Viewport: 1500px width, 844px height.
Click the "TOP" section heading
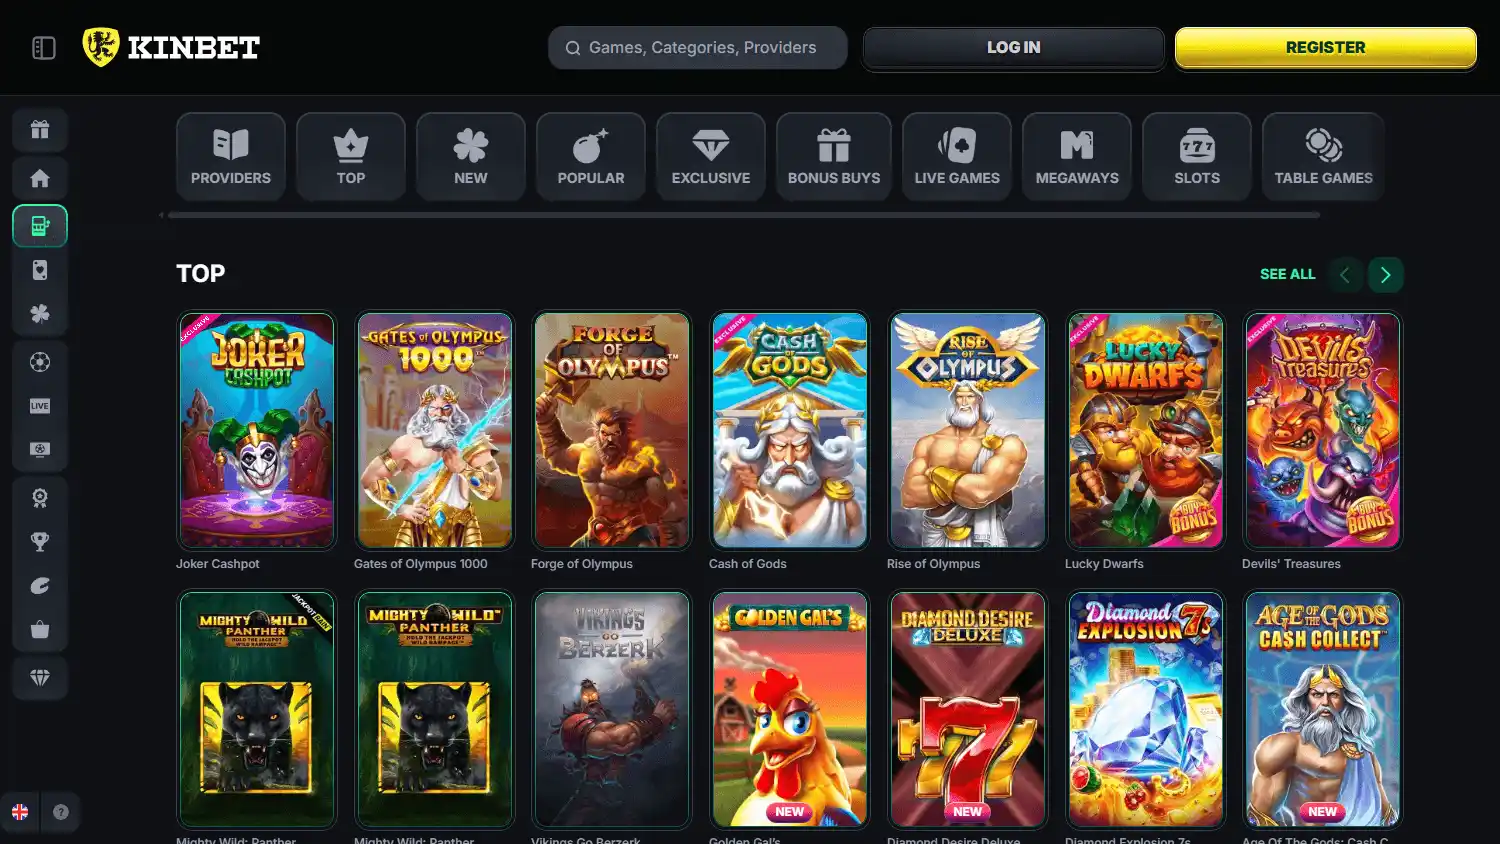(201, 274)
